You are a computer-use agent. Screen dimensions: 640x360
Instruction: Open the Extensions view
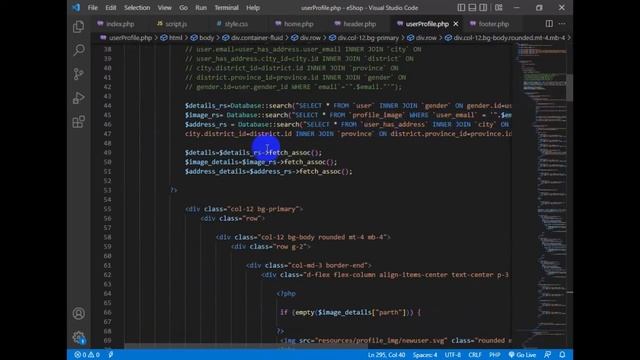[78, 122]
